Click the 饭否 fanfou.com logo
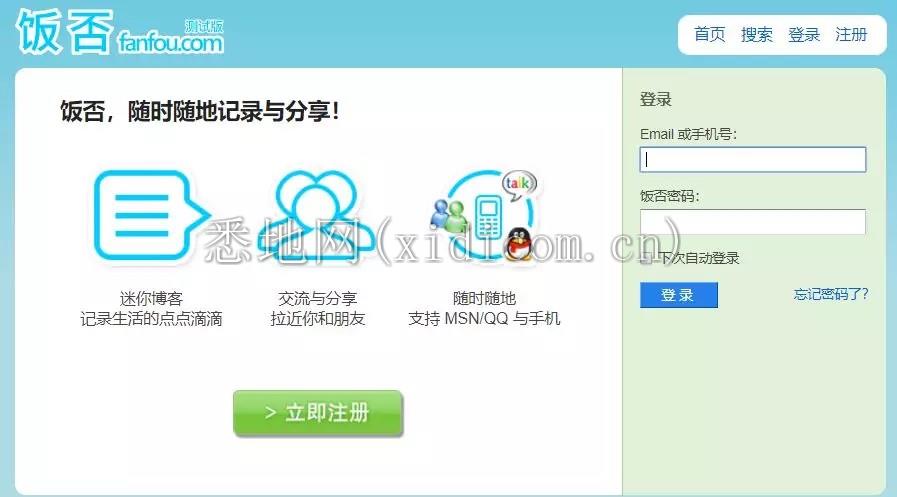Image resolution: width=897 pixels, height=497 pixels. [120, 32]
